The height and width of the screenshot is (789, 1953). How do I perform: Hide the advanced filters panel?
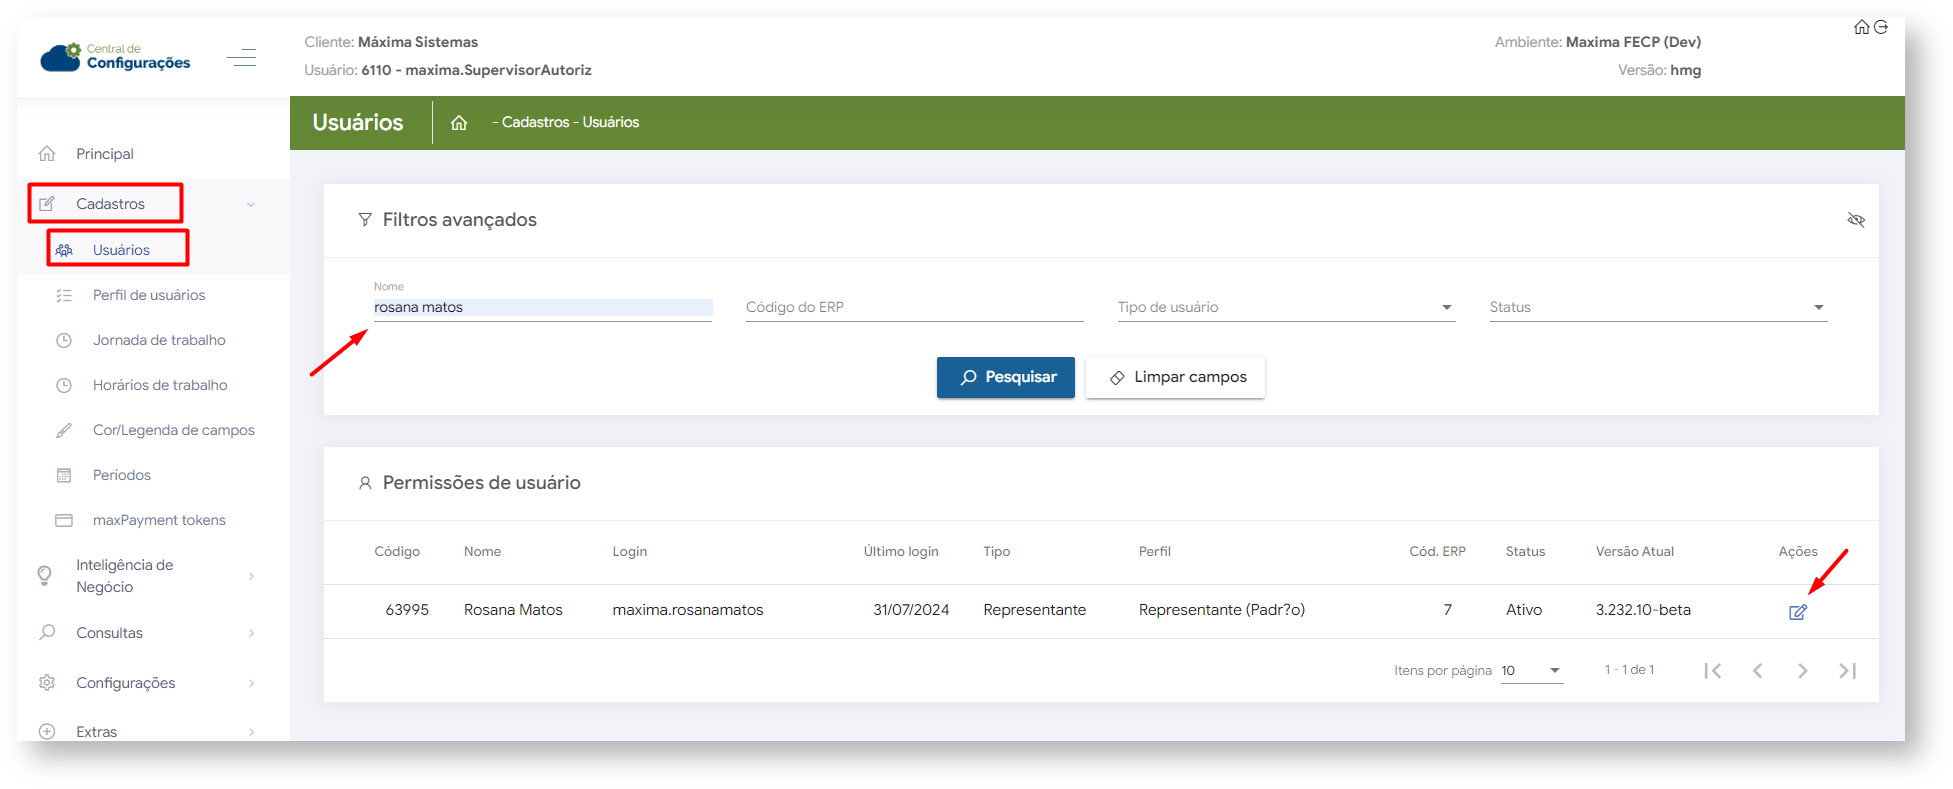[1856, 220]
